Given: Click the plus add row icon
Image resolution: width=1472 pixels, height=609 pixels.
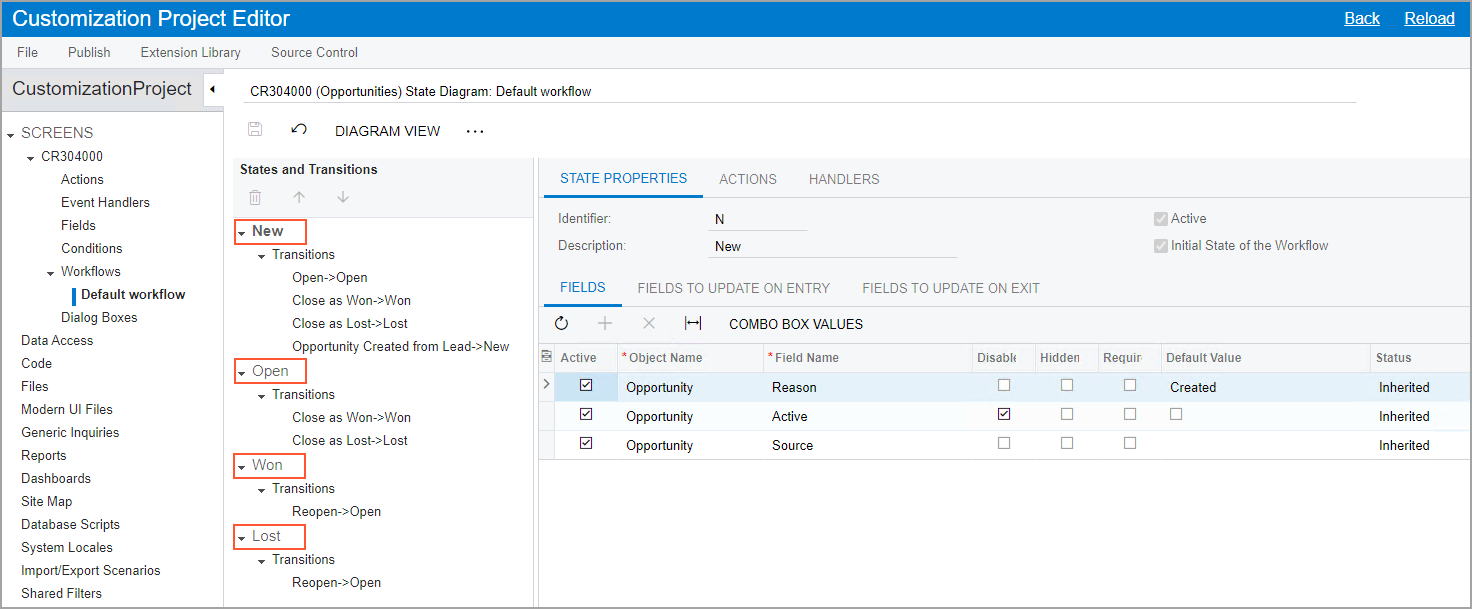Looking at the screenshot, I should click(x=605, y=323).
